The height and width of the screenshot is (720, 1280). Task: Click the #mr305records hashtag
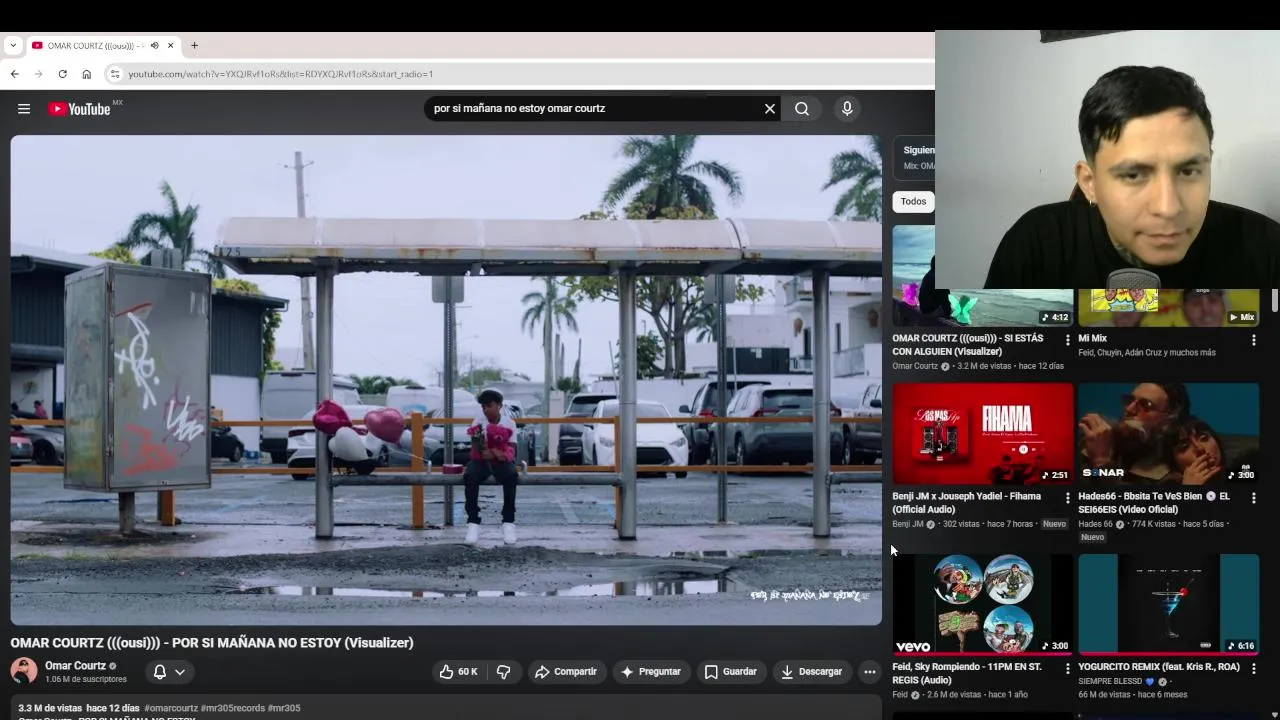(232, 708)
